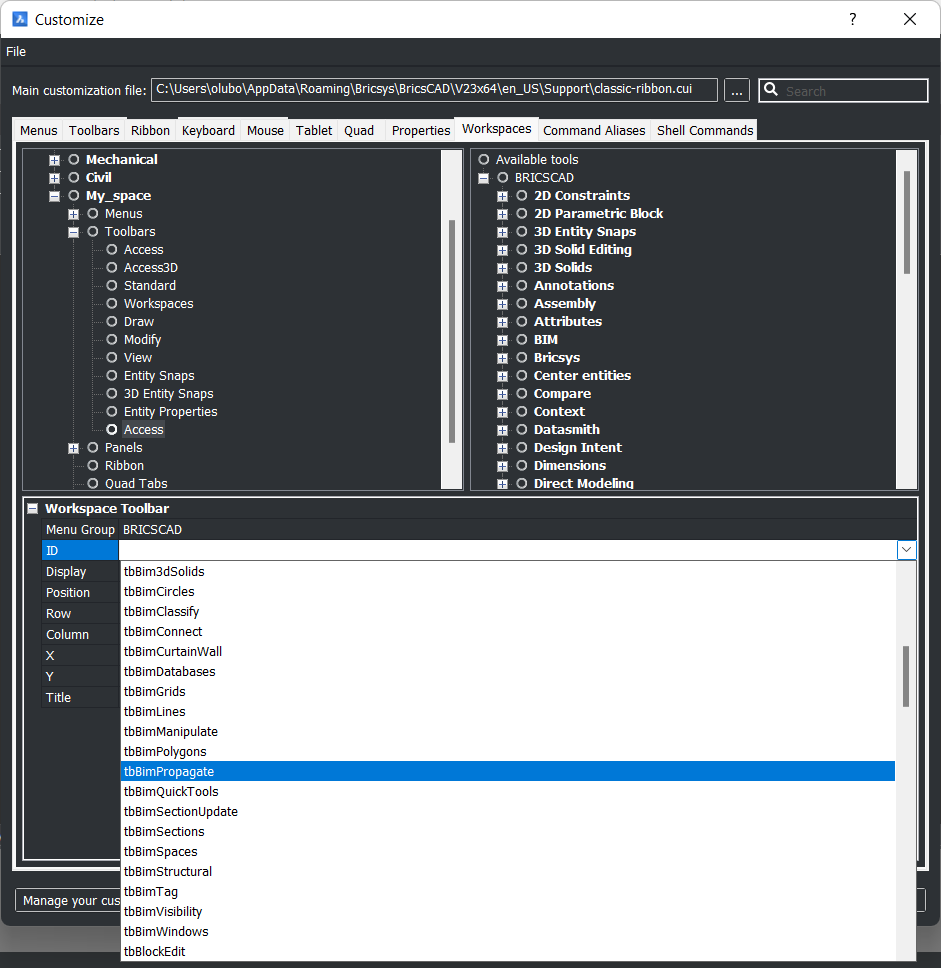Switch to the Keyboard tab
The width and height of the screenshot is (941, 968).
pyautogui.click(x=208, y=131)
